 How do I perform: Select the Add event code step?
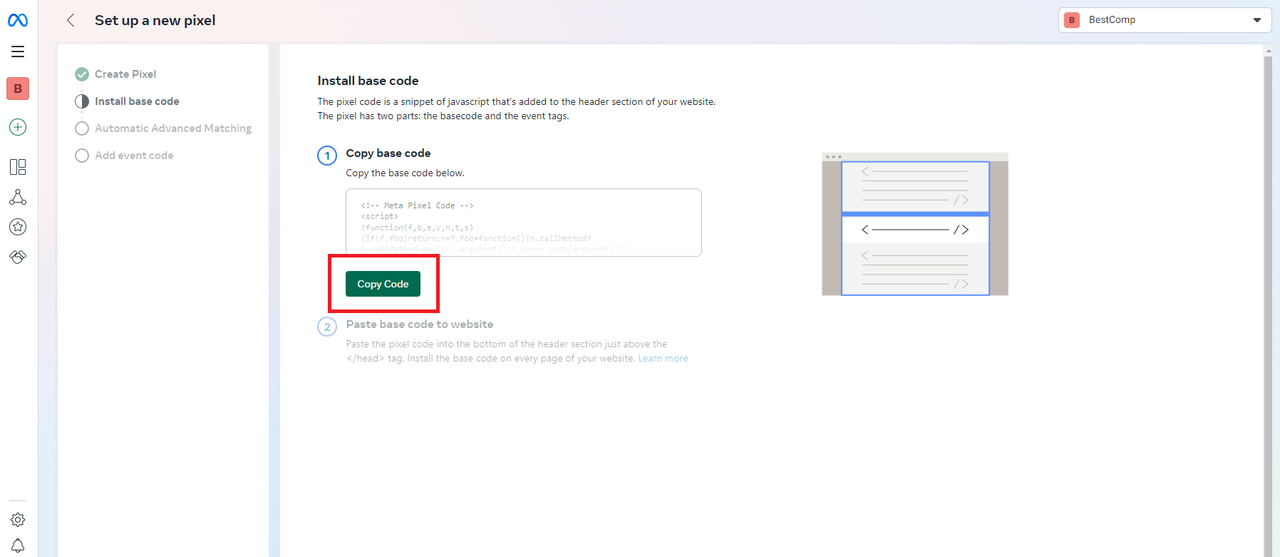tap(134, 155)
